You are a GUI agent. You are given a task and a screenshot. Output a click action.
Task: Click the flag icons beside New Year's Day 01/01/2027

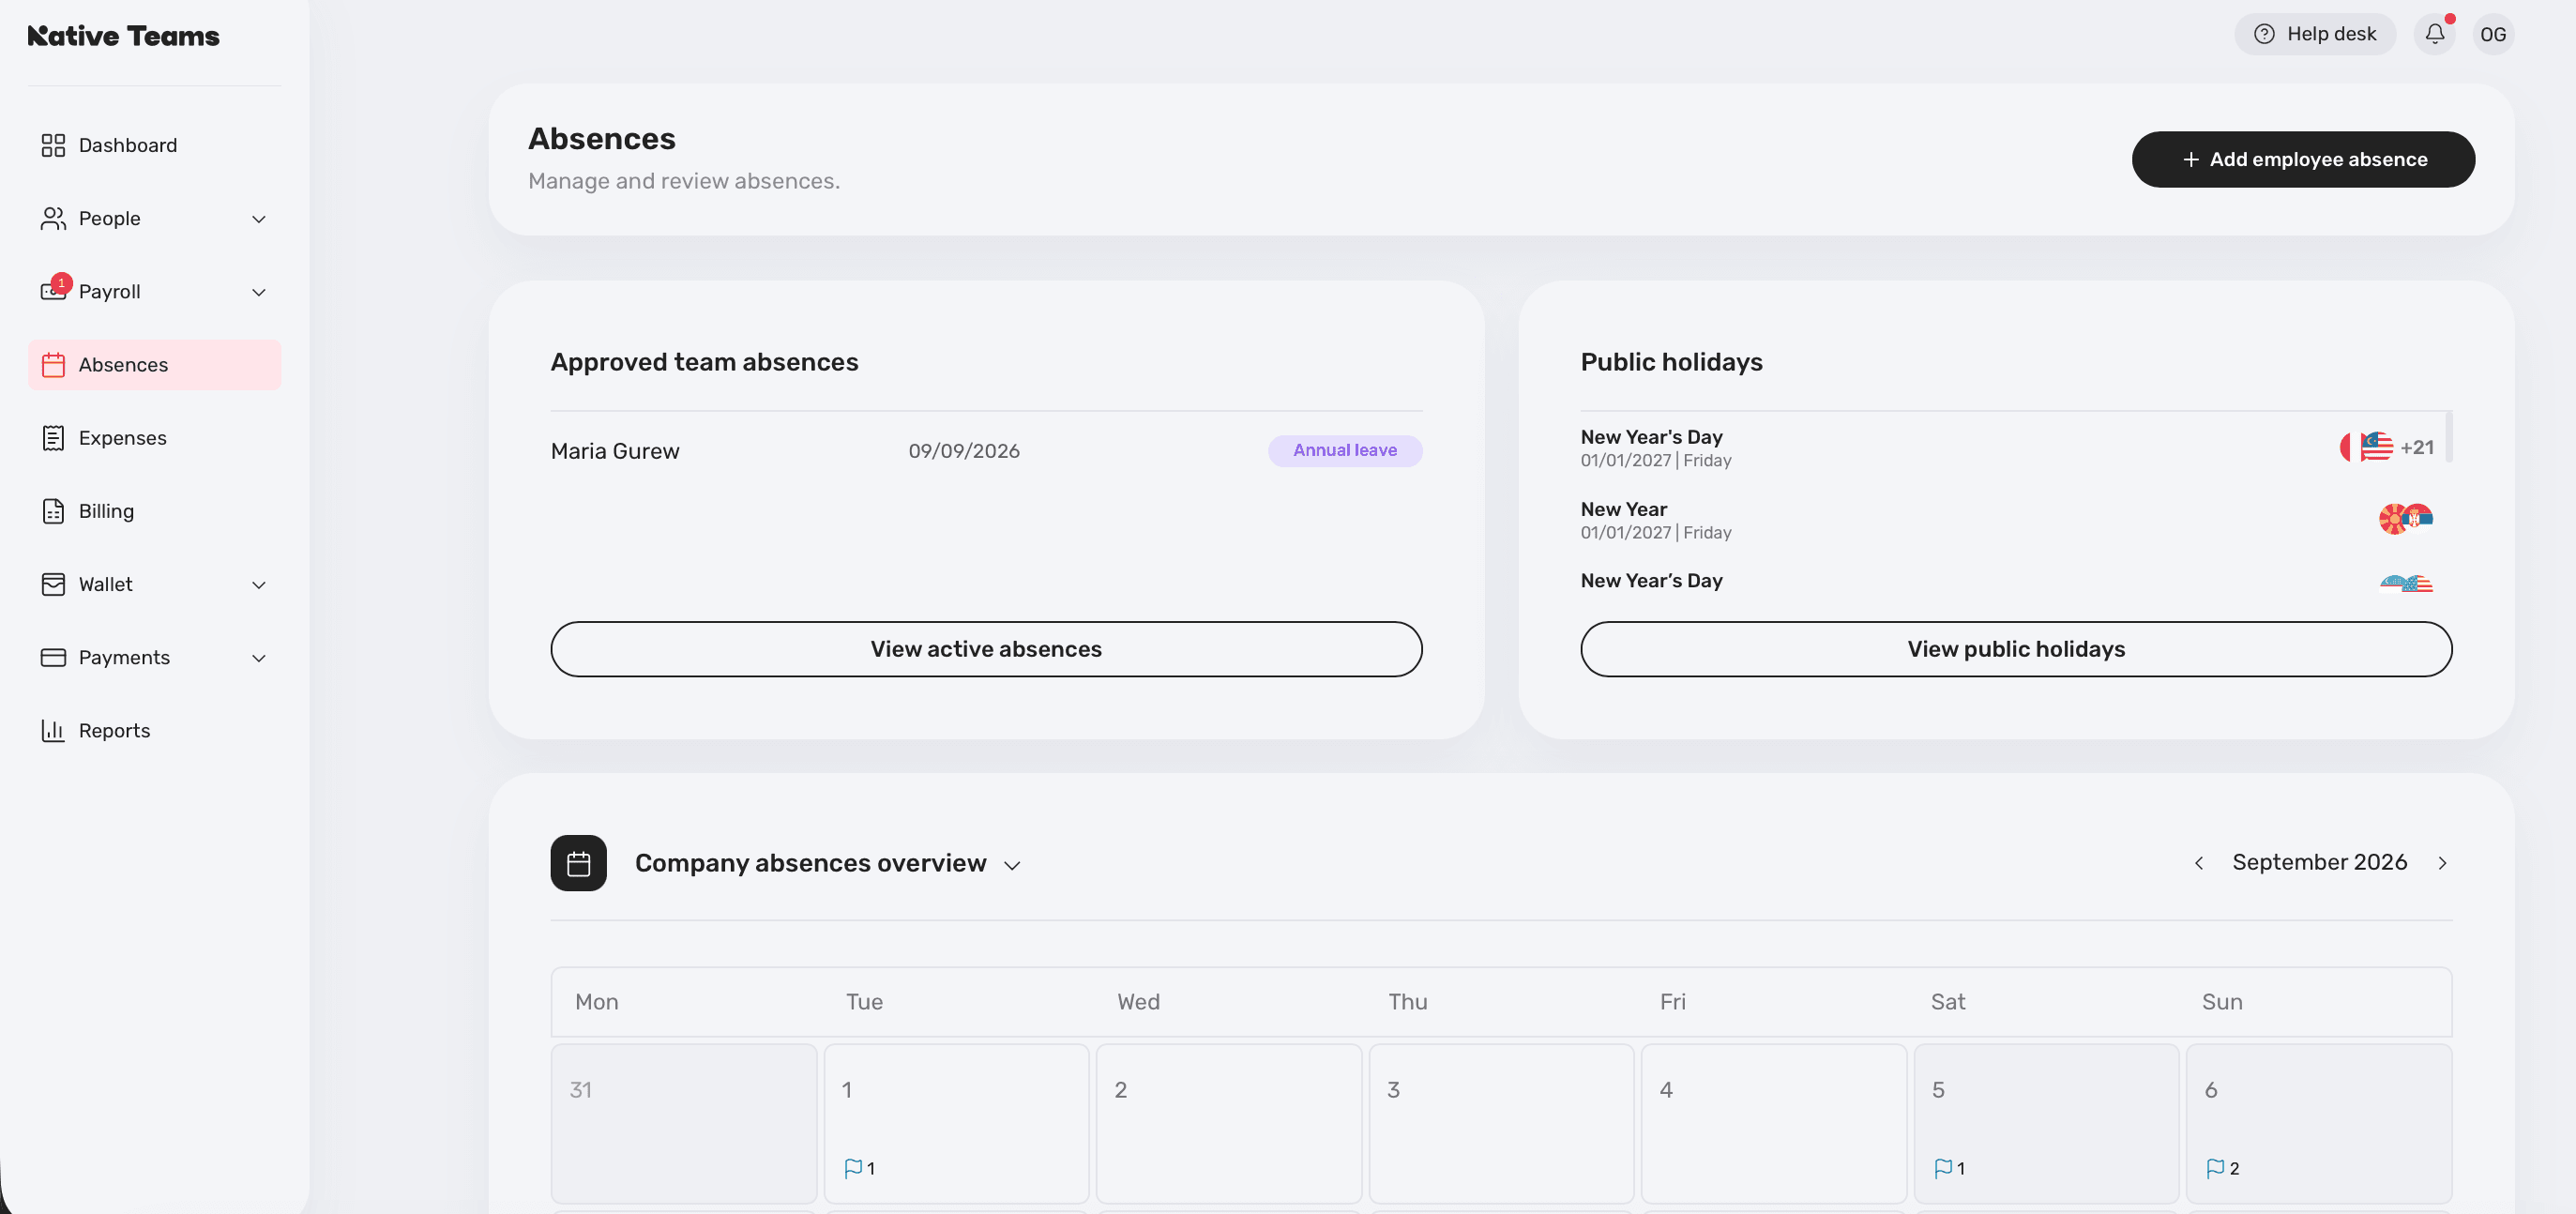click(2366, 447)
